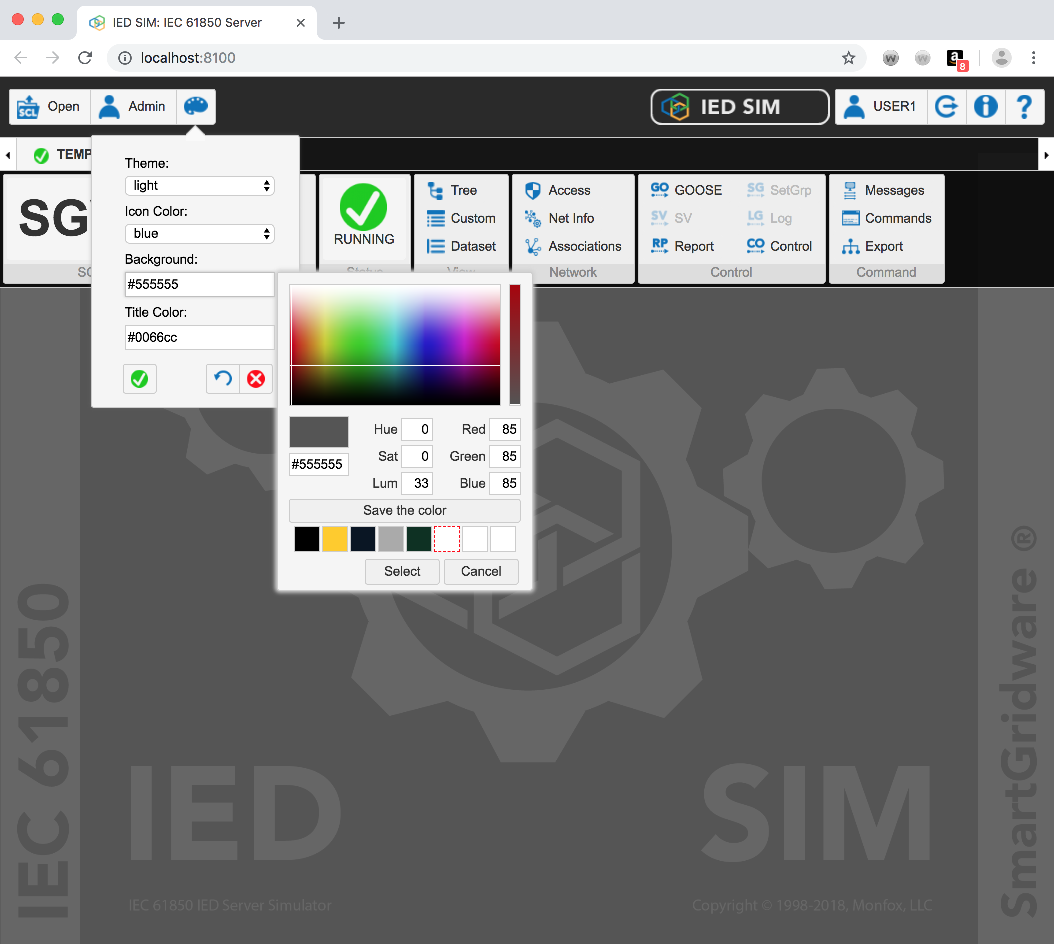Open SetGrp control

(x=779, y=190)
